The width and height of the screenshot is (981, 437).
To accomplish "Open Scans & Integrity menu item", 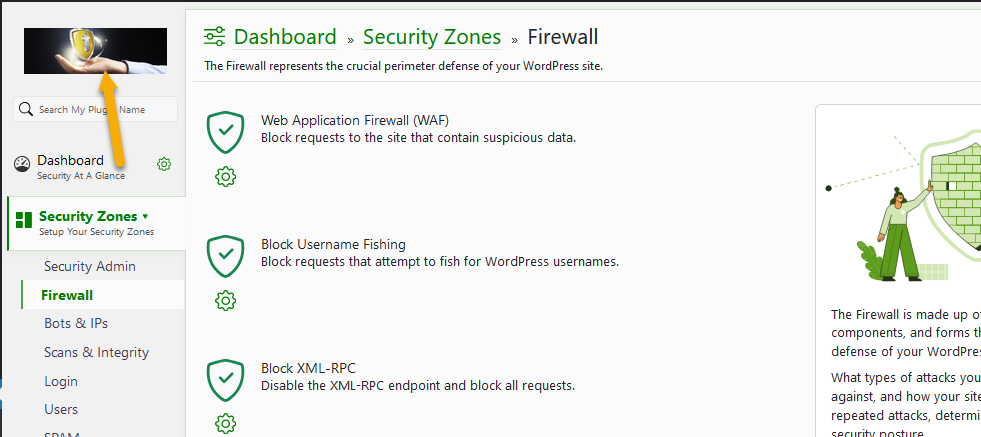I will pos(96,352).
